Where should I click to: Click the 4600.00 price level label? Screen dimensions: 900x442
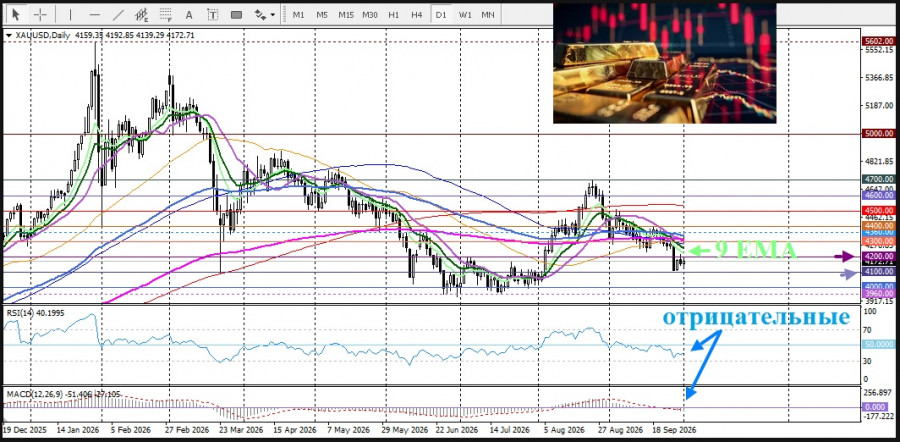[x=878, y=195]
